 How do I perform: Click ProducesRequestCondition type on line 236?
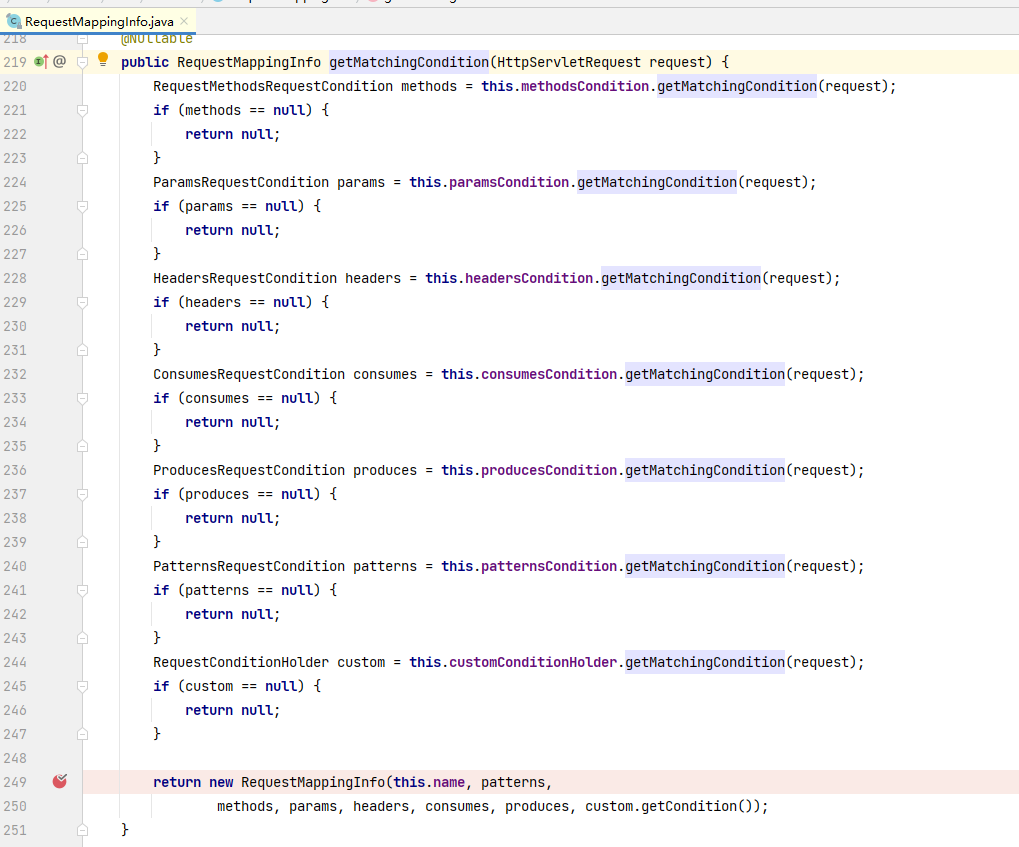[x=249, y=471]
